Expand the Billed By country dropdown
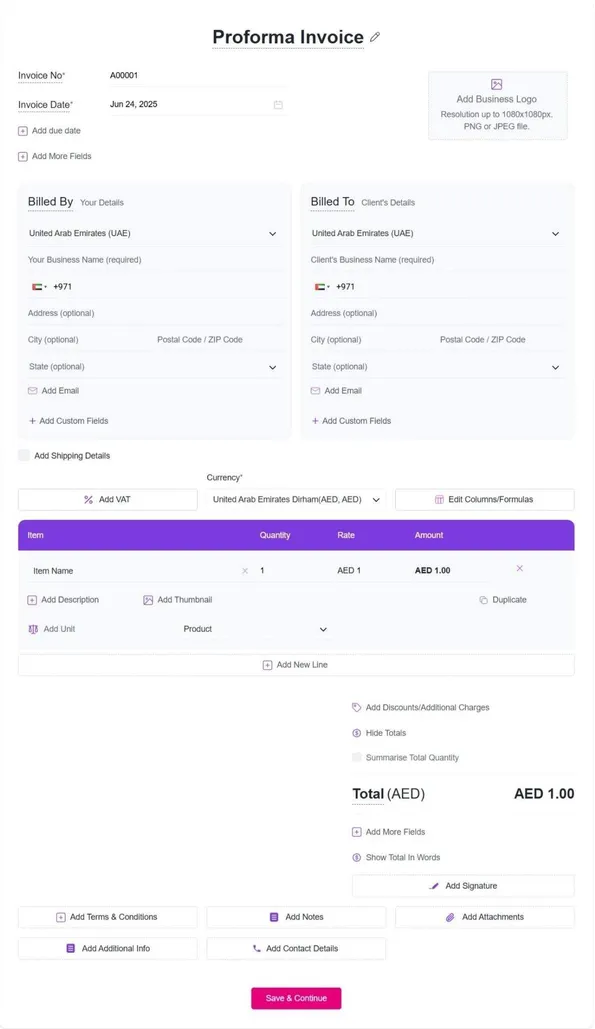 [x=154, y=234]
